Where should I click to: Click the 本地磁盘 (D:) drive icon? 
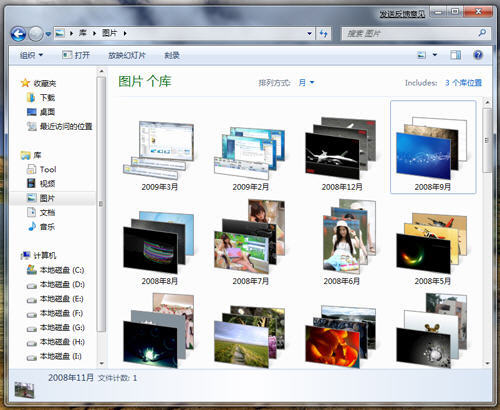[x=32, y=286]
